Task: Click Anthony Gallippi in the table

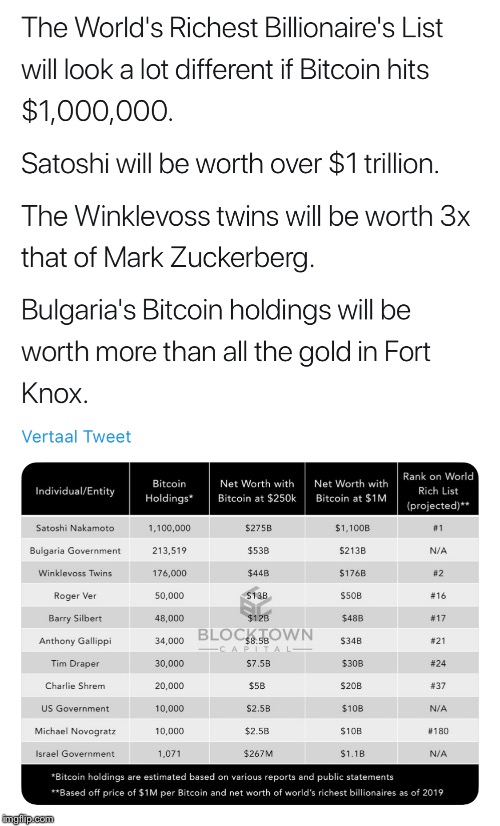Action: coord(75,641)
